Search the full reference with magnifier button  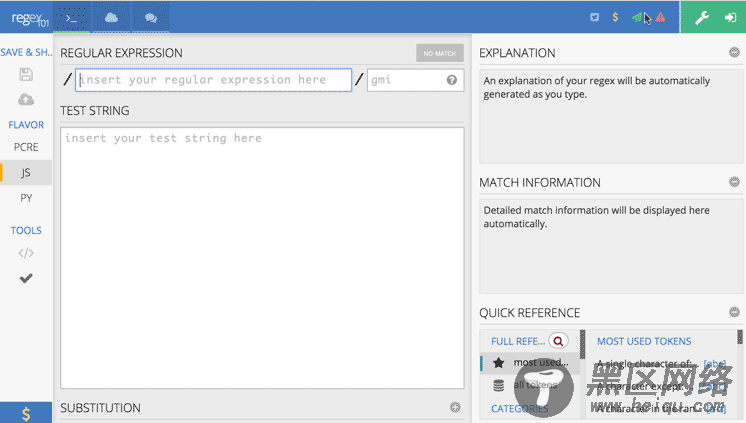point(558,341)
